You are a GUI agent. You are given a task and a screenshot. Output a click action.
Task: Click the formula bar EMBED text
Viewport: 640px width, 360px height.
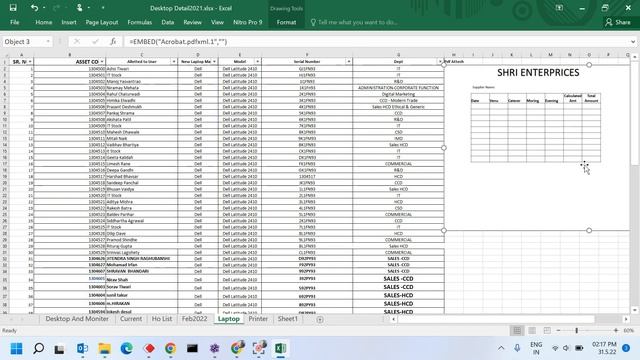click(x=178, y=42)
